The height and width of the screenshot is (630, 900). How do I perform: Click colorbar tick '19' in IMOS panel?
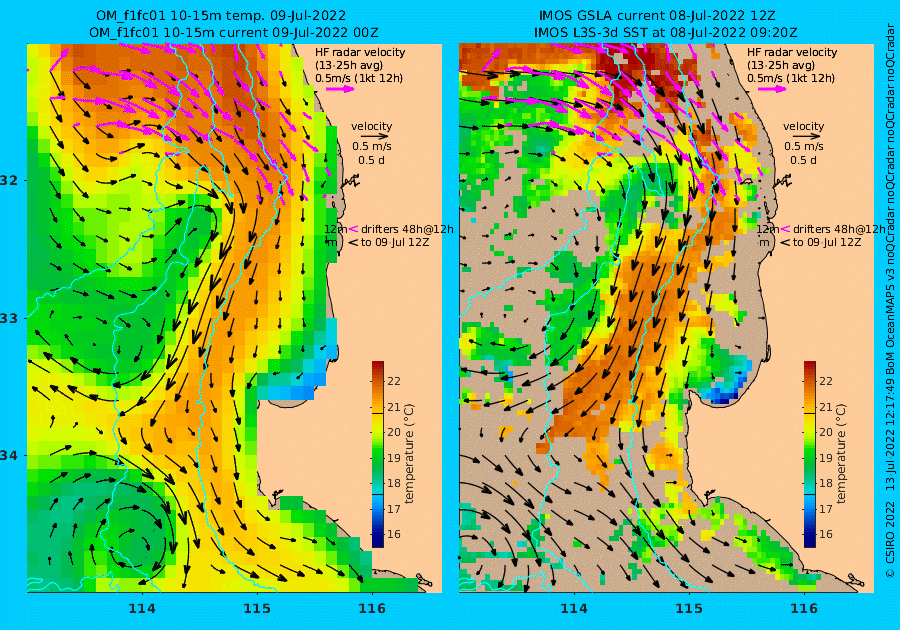click(x=825, y=458)
